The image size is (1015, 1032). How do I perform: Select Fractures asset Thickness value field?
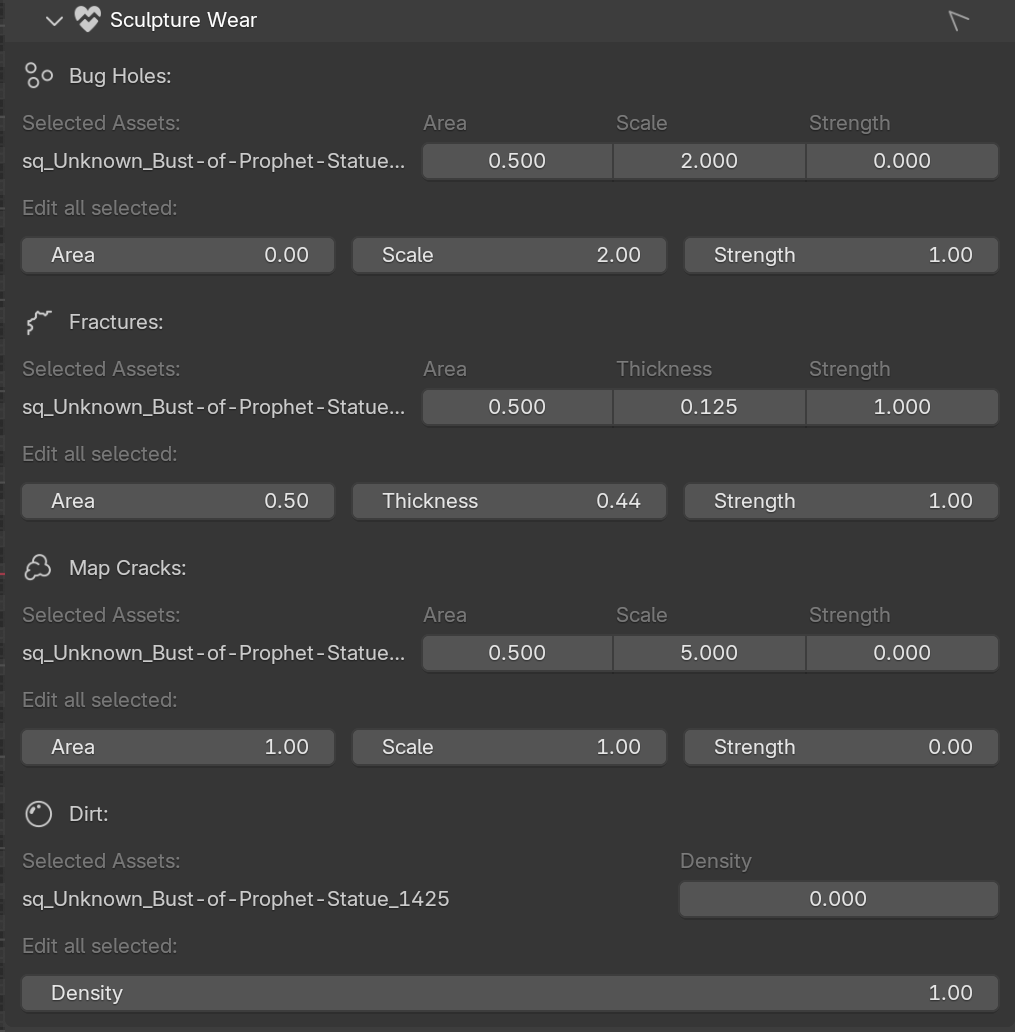(709, 407)
